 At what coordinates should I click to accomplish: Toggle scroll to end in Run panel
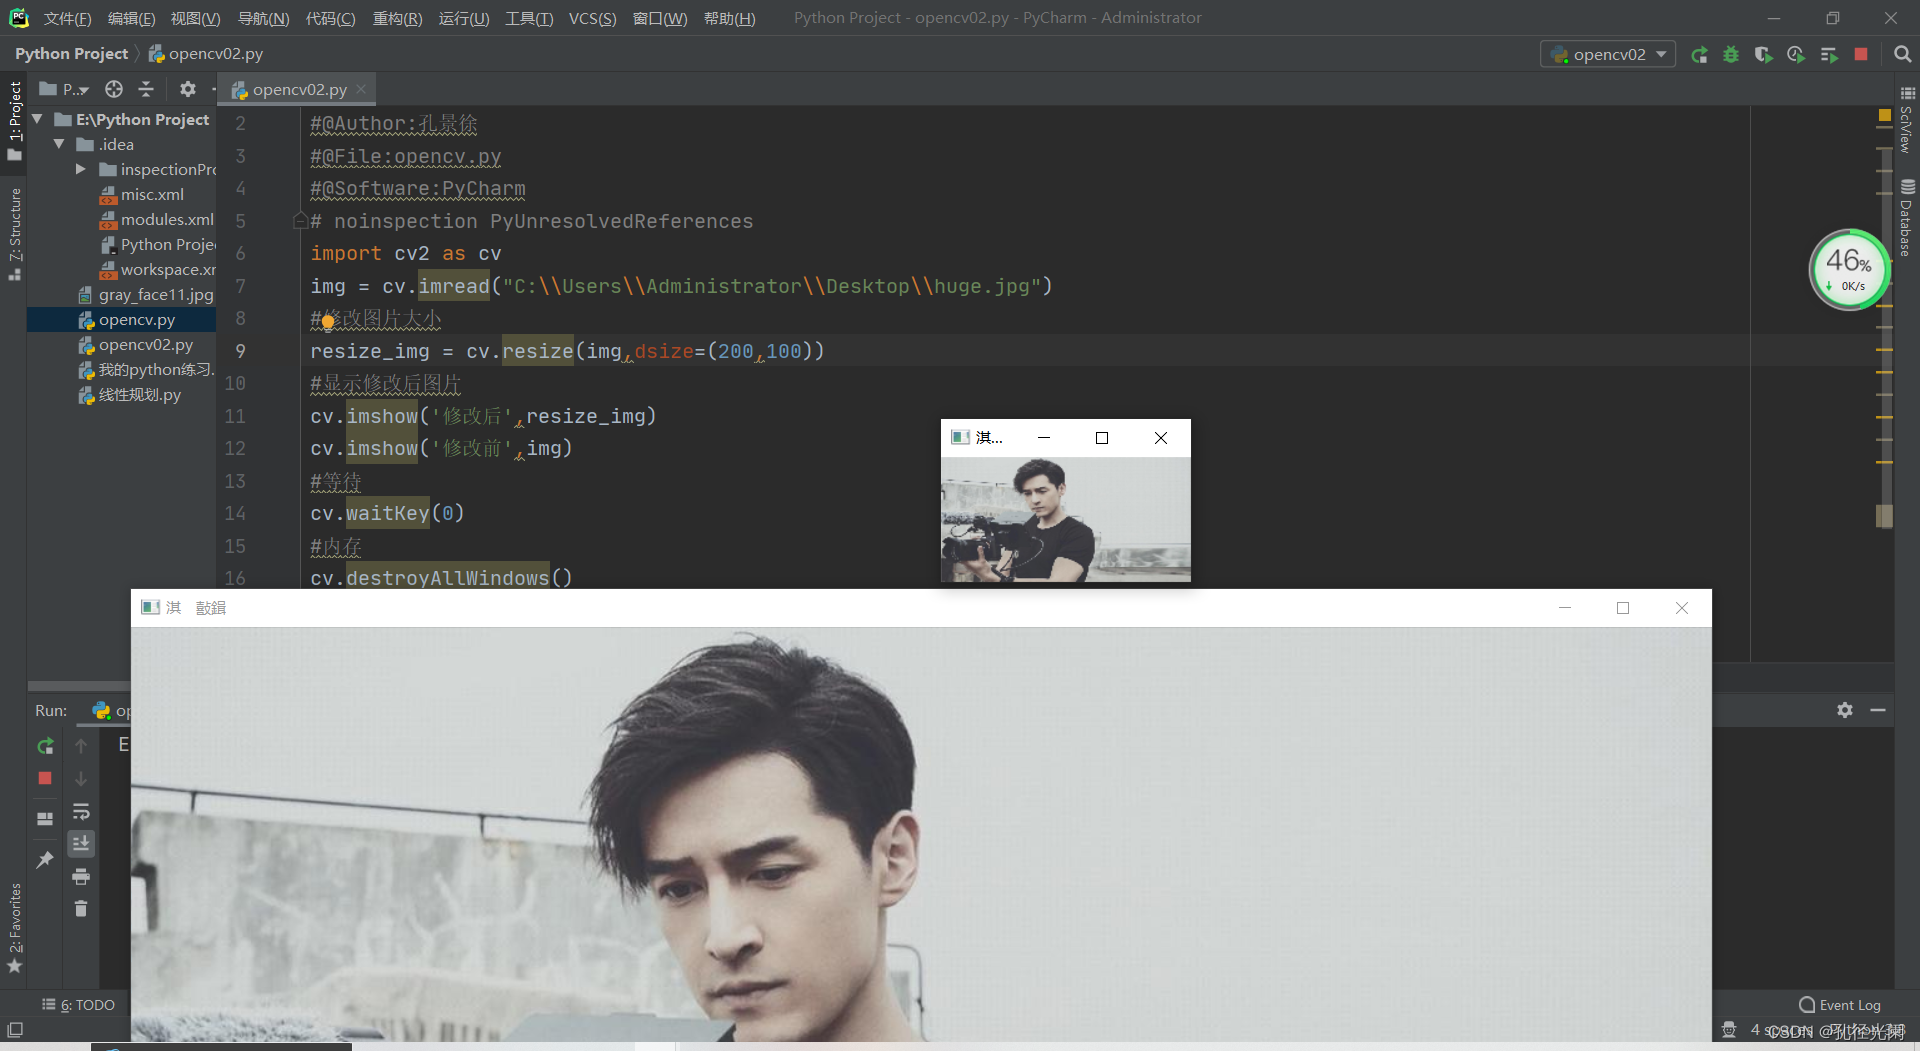click(81, 843)
